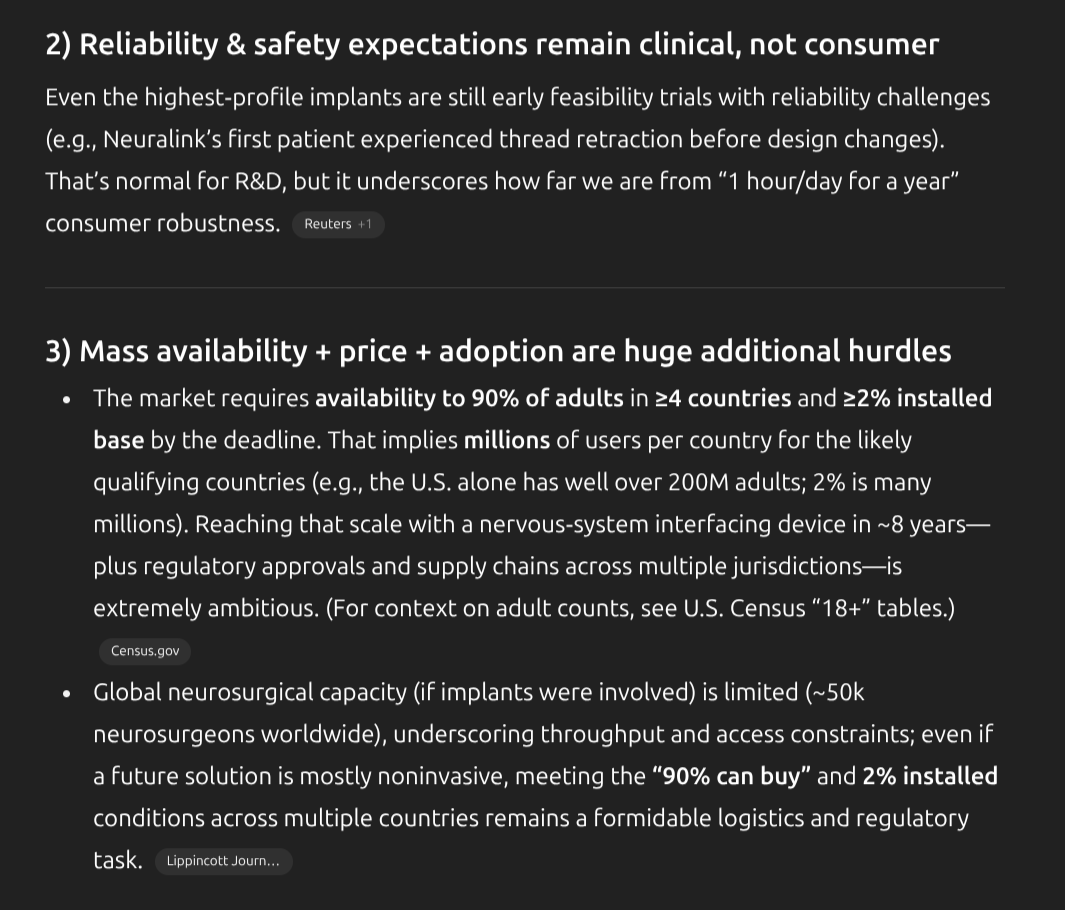Click the first bullet point marker
1065x910 pixels.
point(66,399)
